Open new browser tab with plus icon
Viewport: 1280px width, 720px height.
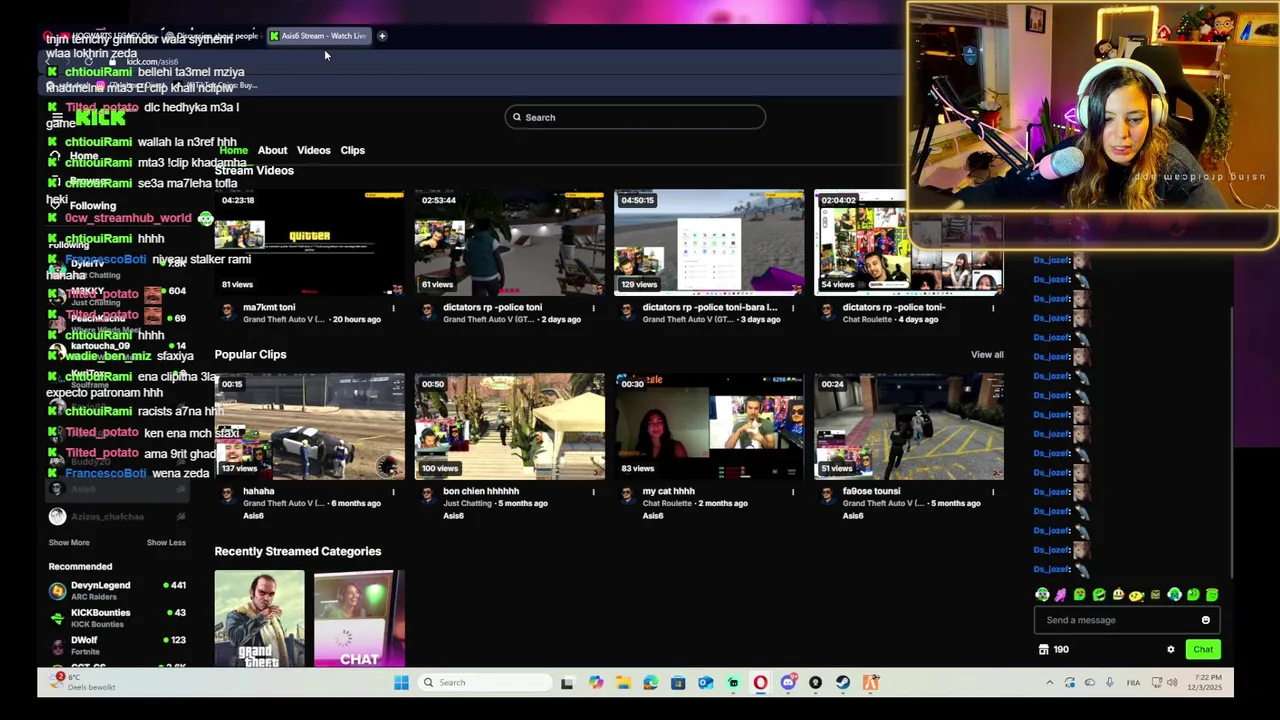coord(382,36)
